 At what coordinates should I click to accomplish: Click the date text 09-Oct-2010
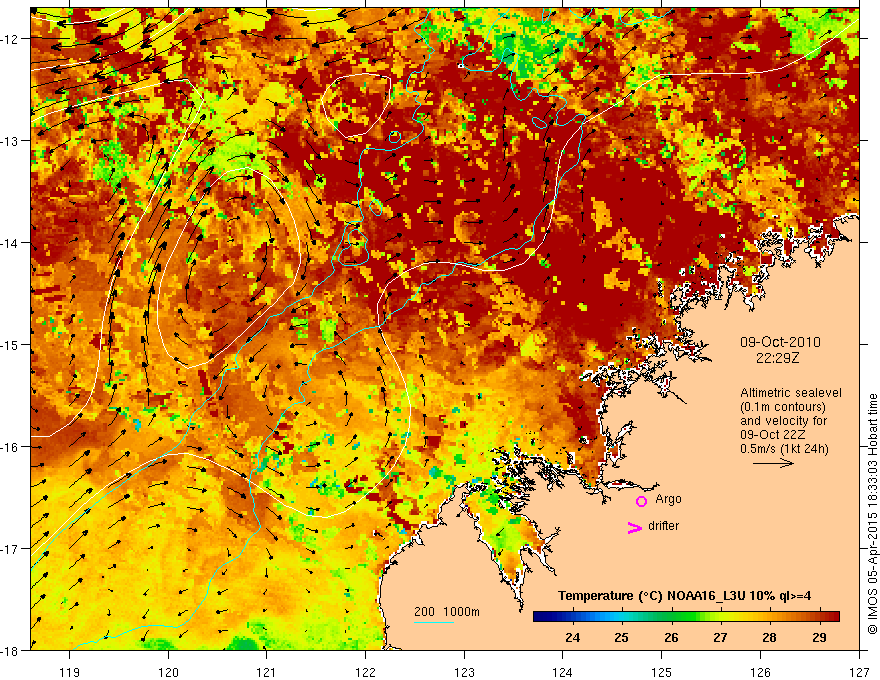coord(780,342)
